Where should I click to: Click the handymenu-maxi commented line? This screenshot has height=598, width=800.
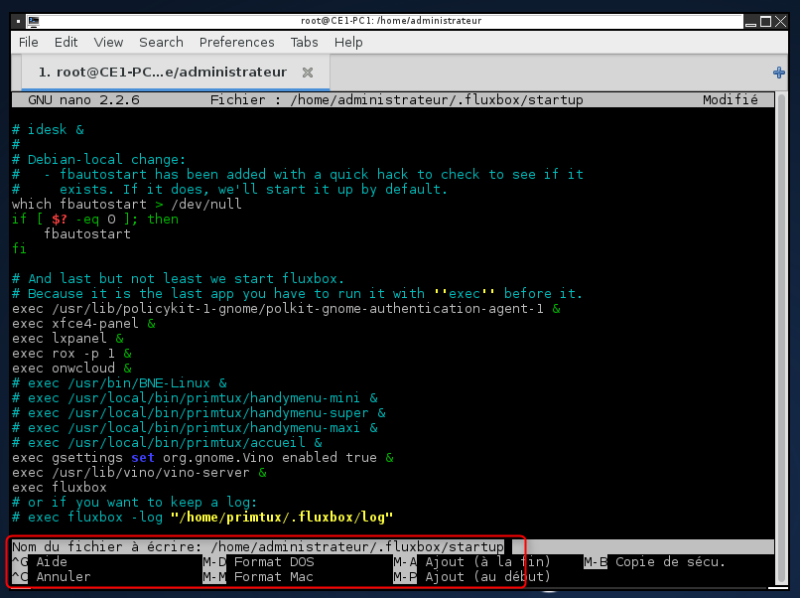click(195, 428)
